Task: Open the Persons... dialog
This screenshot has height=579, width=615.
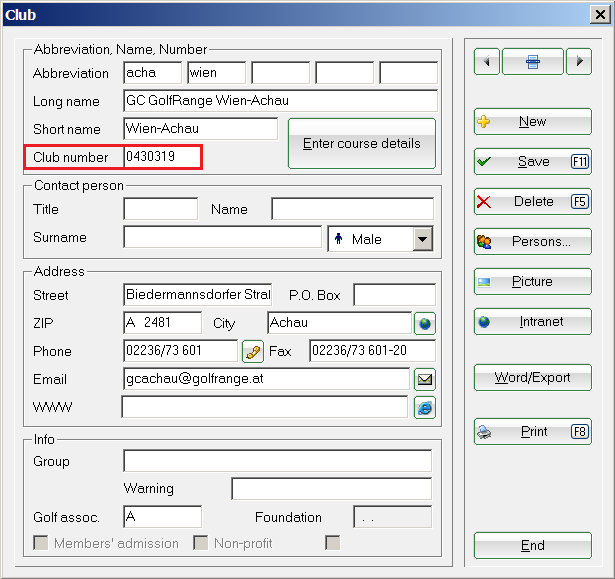Action: point(533,242)
